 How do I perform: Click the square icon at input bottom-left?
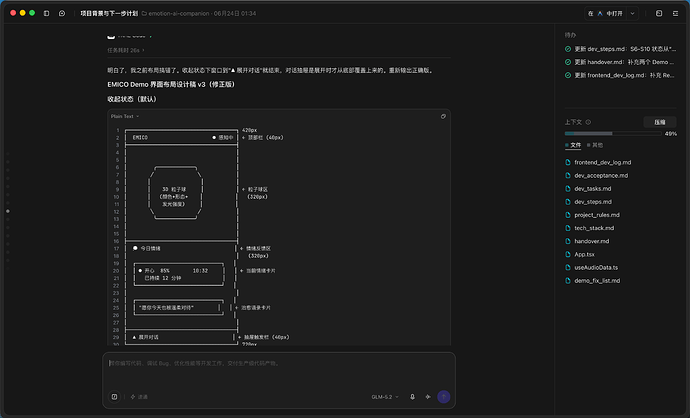[114, 396]
